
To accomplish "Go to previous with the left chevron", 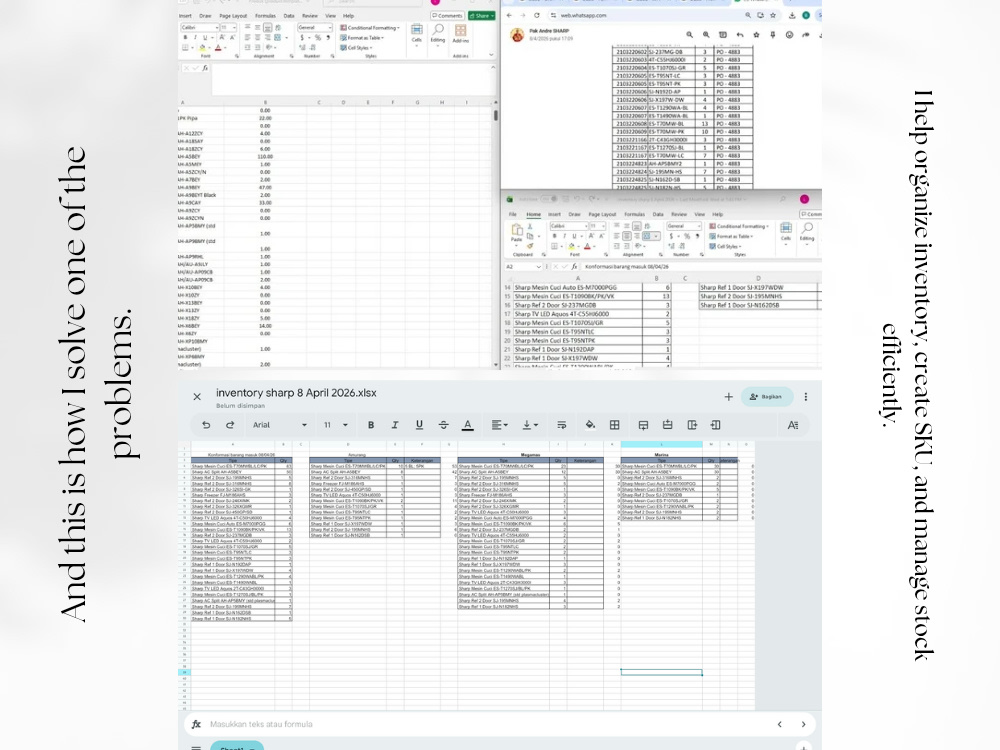I will point(779,724).
